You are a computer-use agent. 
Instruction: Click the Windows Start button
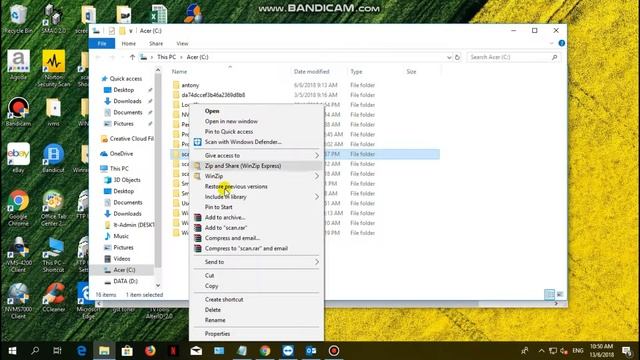point(12,351)
